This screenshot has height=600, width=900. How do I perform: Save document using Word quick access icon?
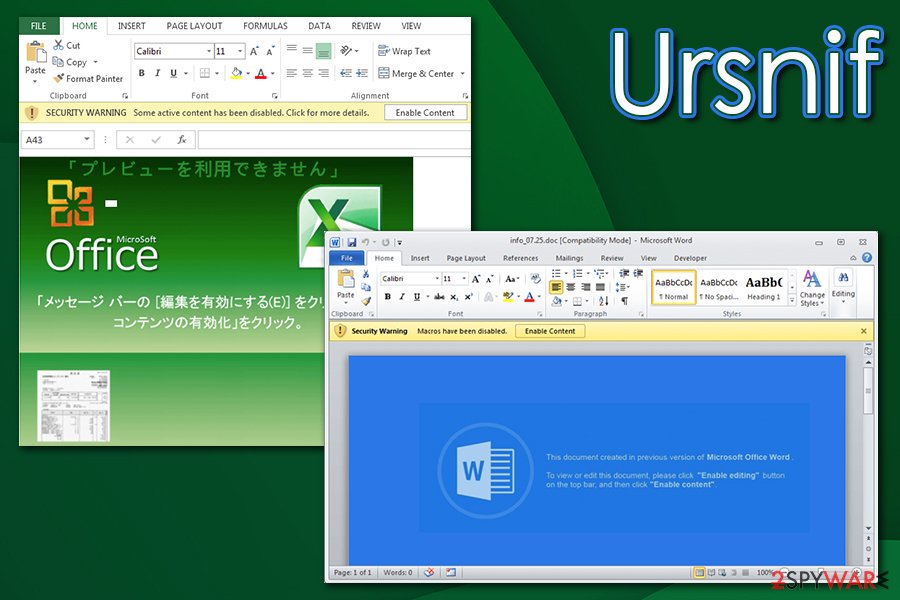(x=352, y=242)
